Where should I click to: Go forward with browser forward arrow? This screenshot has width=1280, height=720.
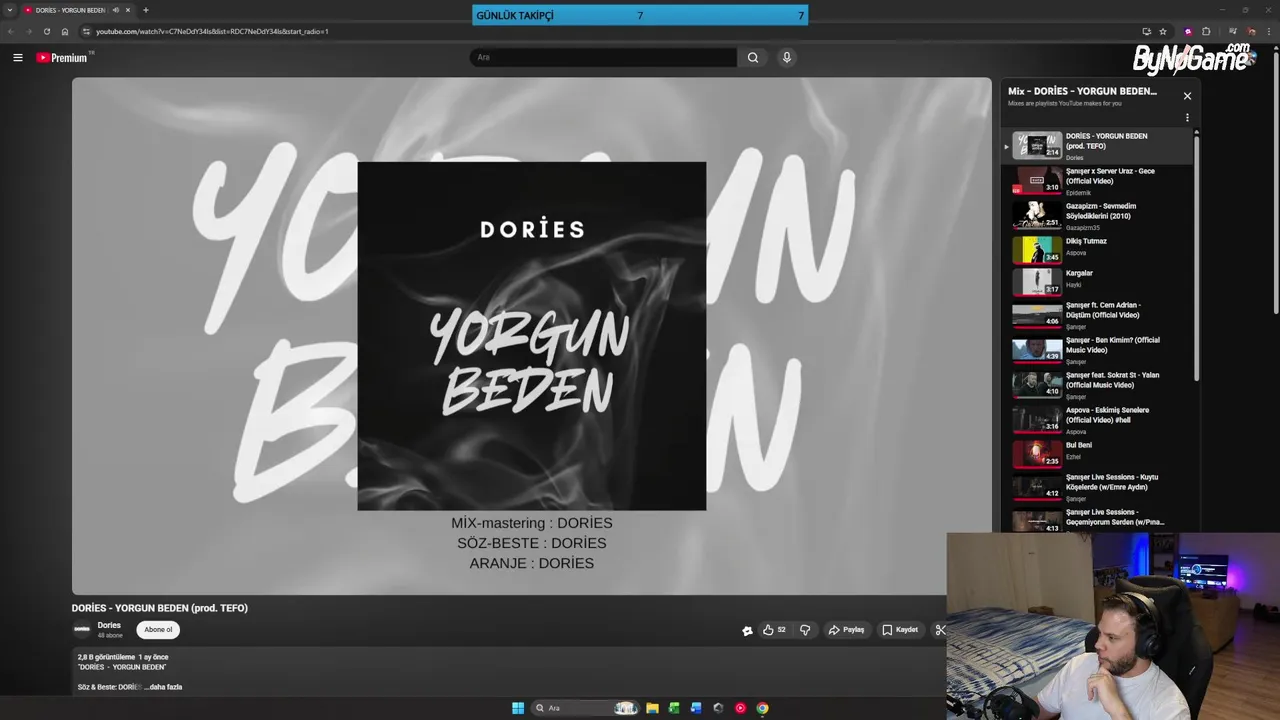click(28, 31)
